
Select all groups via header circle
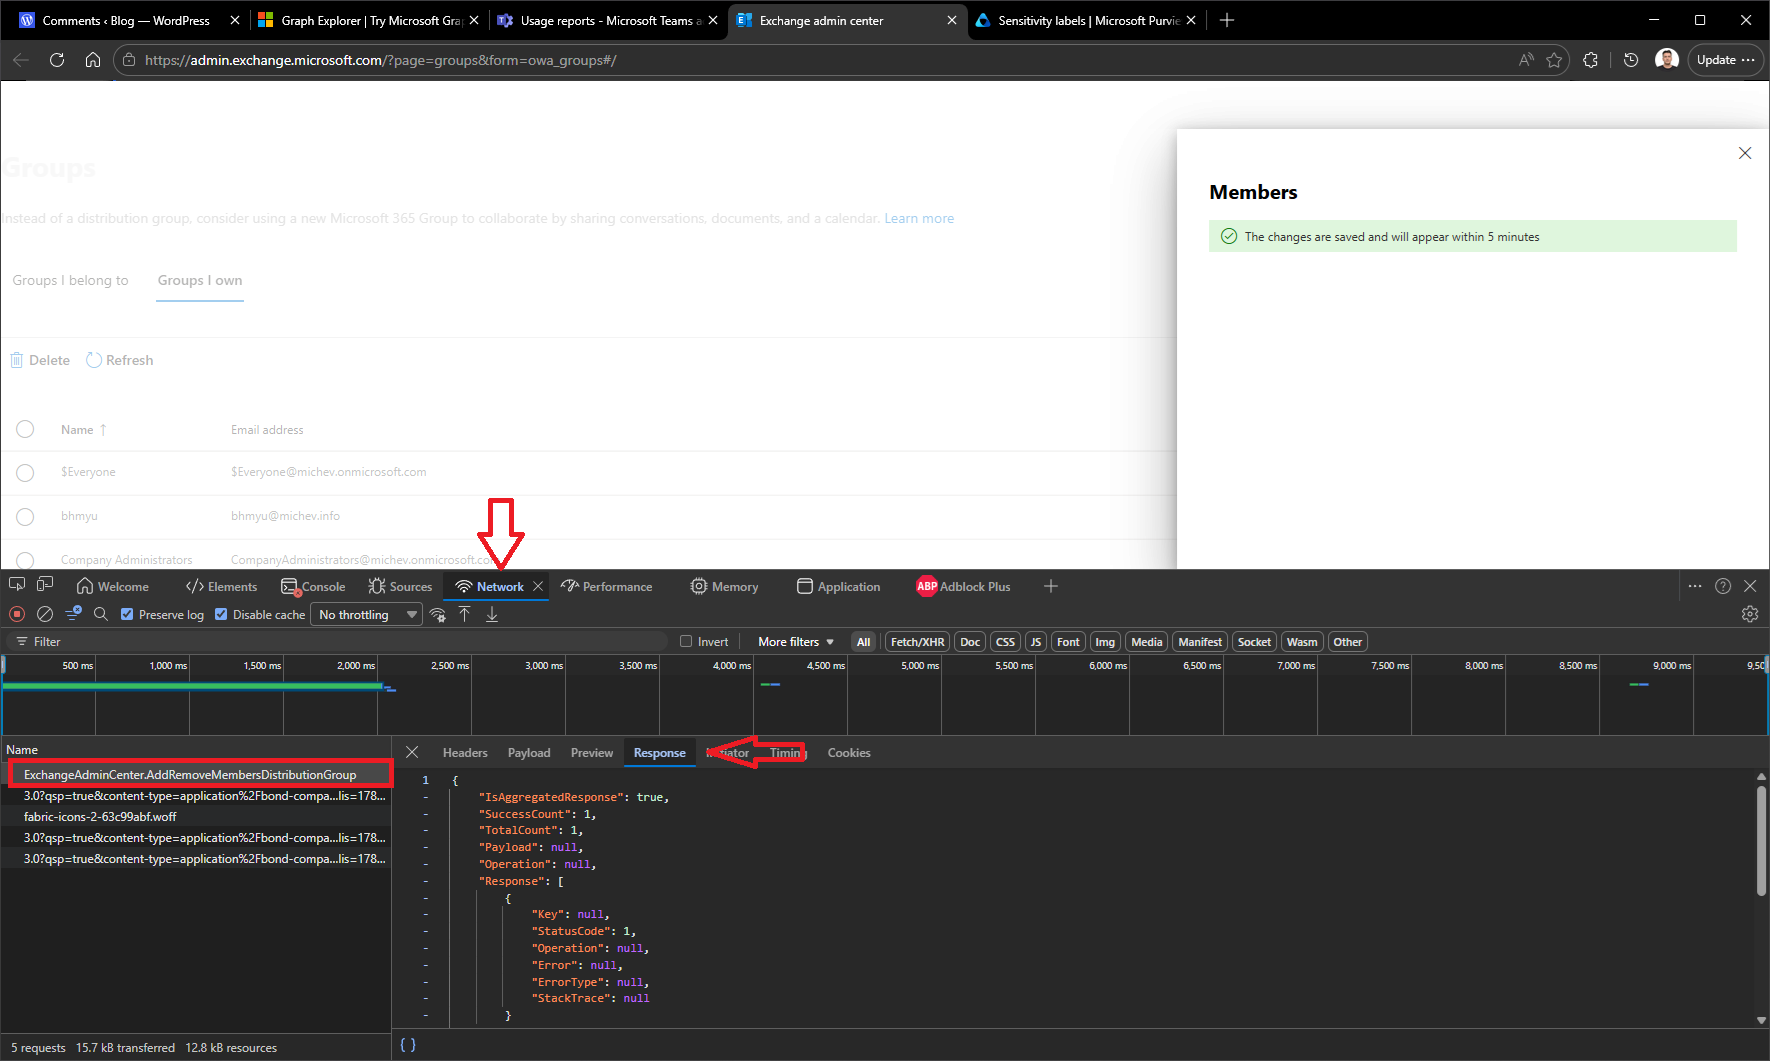click(25, 429)
